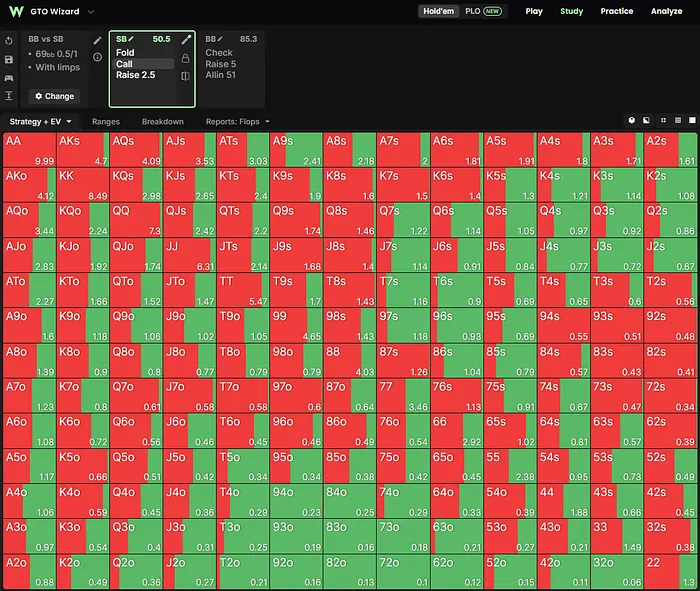Image resolution: width=700 pixels, height=591 pixels.
Task: Click the J4s hand cell
Action: click(564, 255)
